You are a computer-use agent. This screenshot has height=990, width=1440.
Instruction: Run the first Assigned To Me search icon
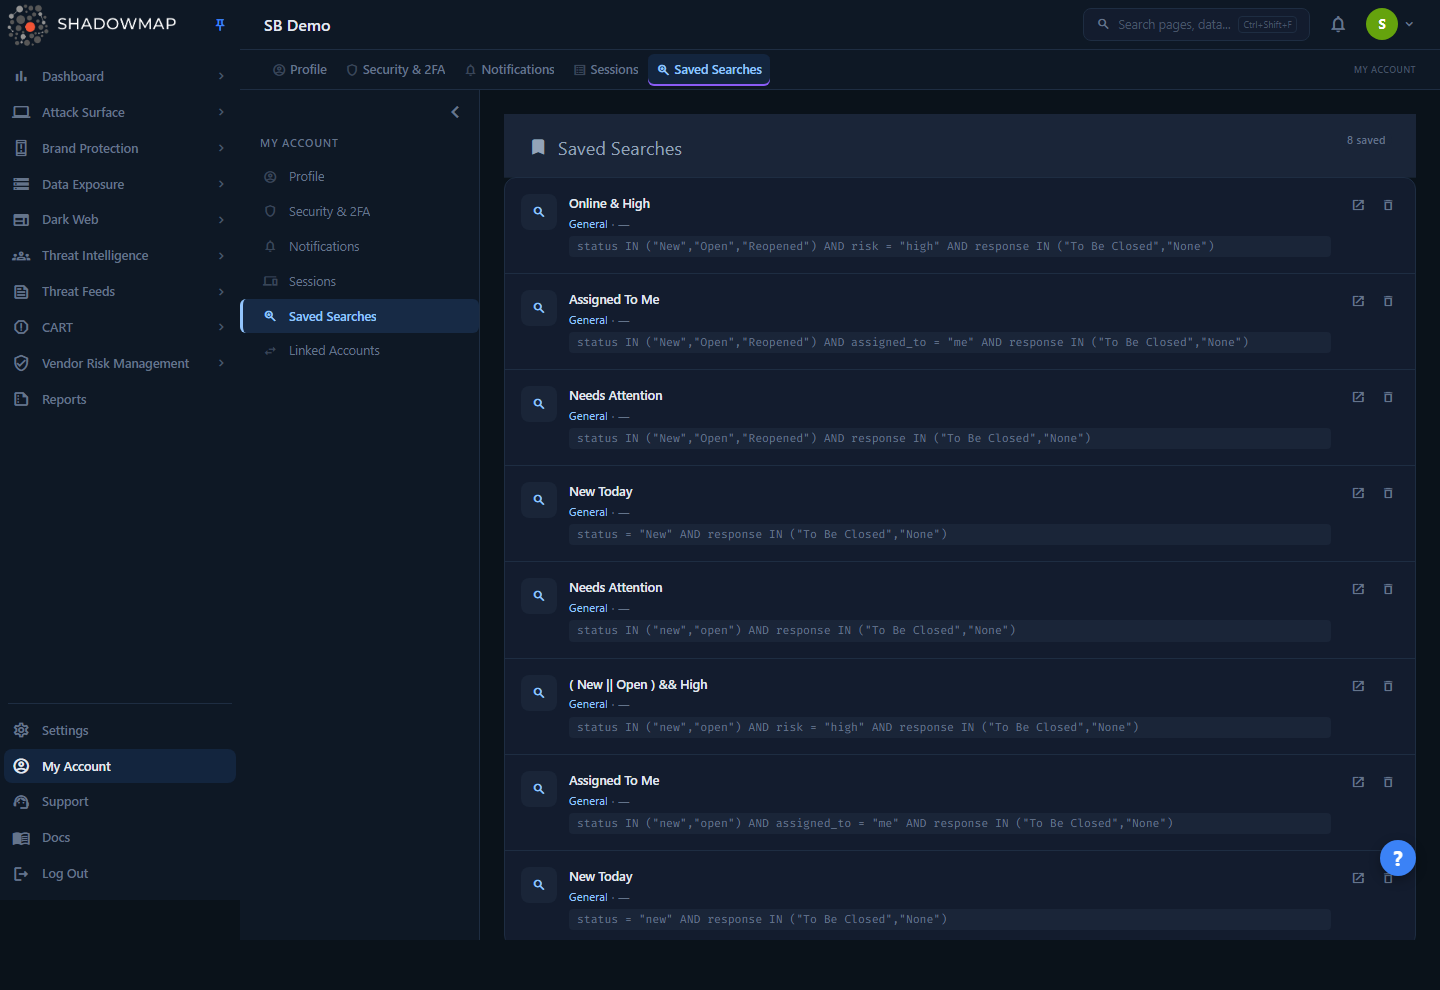coord(539,308)
